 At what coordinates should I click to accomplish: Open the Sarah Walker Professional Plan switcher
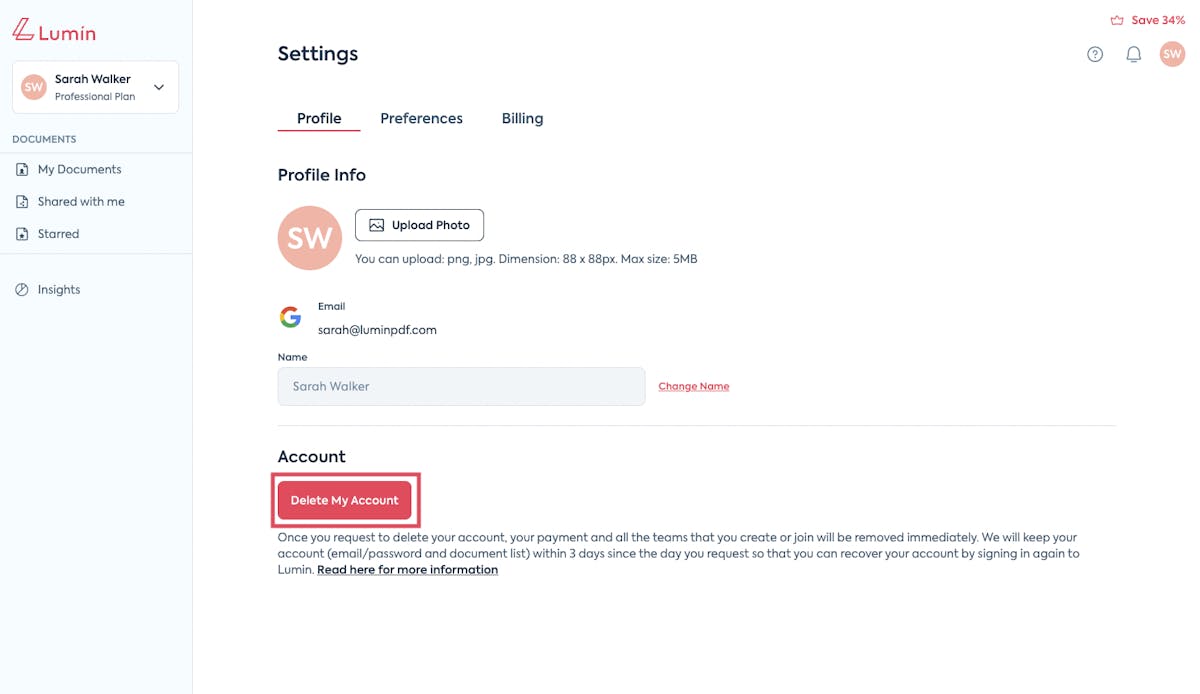click(95, 87)
